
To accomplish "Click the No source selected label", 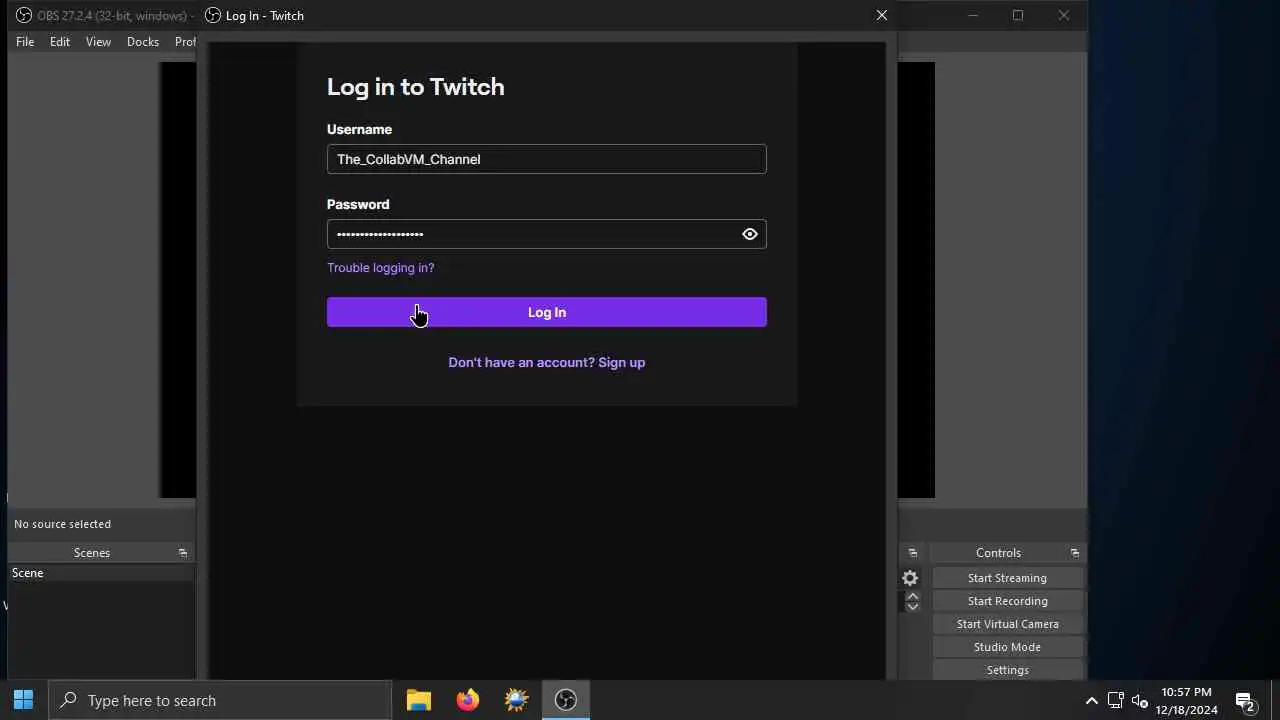I will (x=62, y=524).
